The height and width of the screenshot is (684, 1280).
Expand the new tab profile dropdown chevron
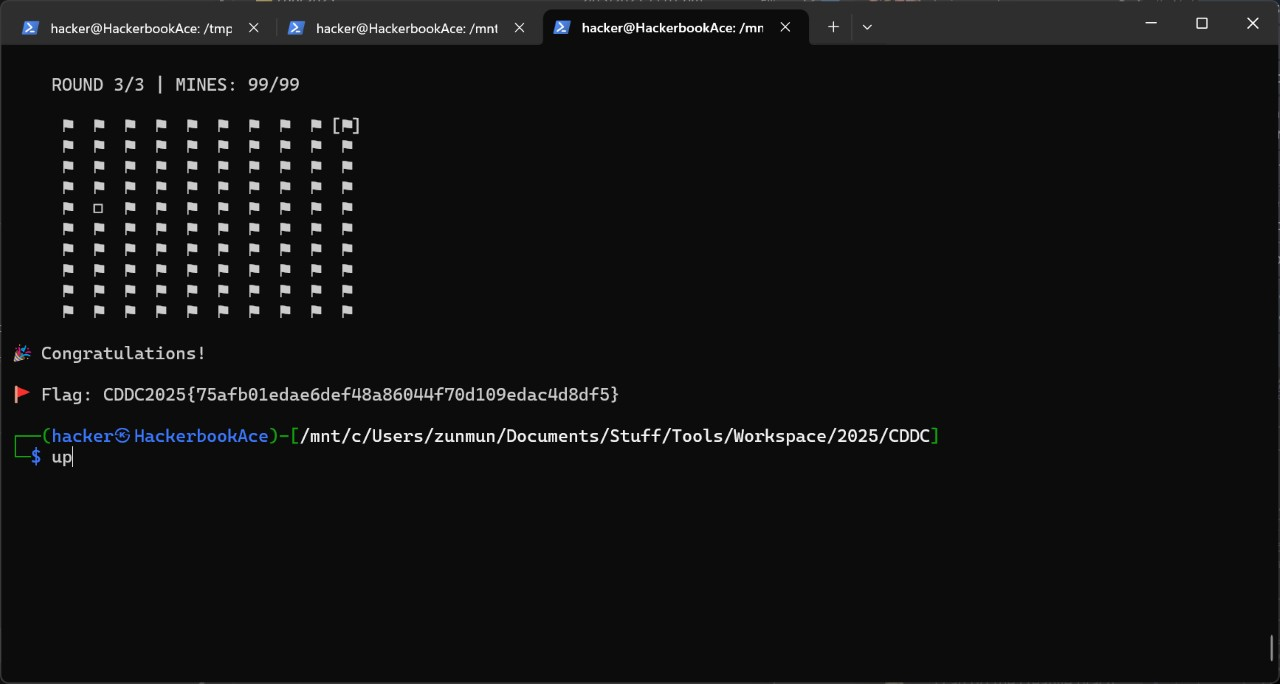pos(867,27)
